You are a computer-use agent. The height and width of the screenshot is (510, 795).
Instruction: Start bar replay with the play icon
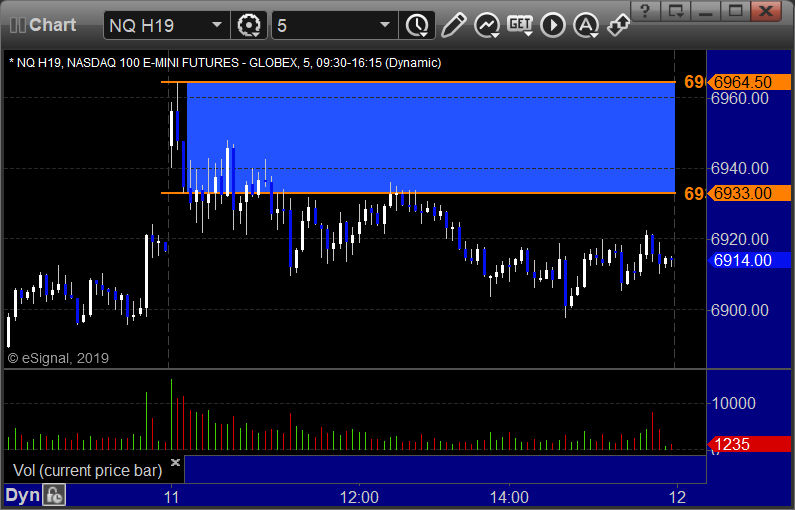click(553, 25)
